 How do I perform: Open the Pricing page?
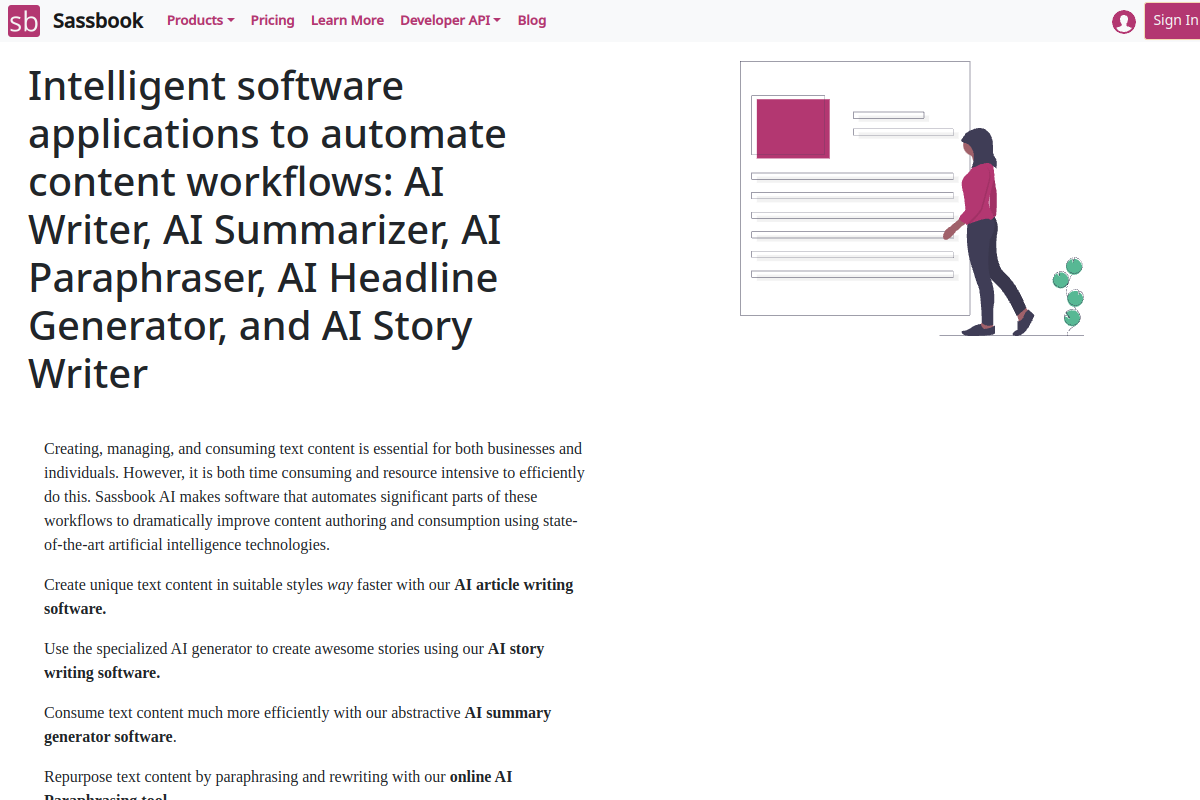(x=273, y=20)
